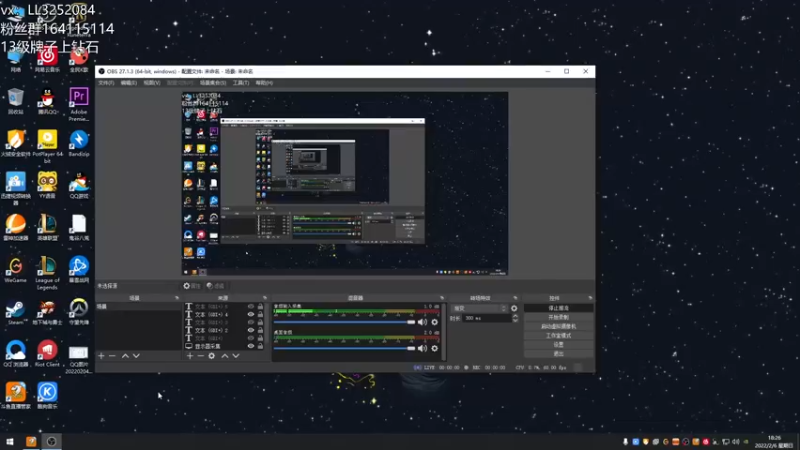Image resolution: width=800 pixels, height=450 pixels.
Task: Click 工作室模式 studio mode button
Action: tap(558, 336)
